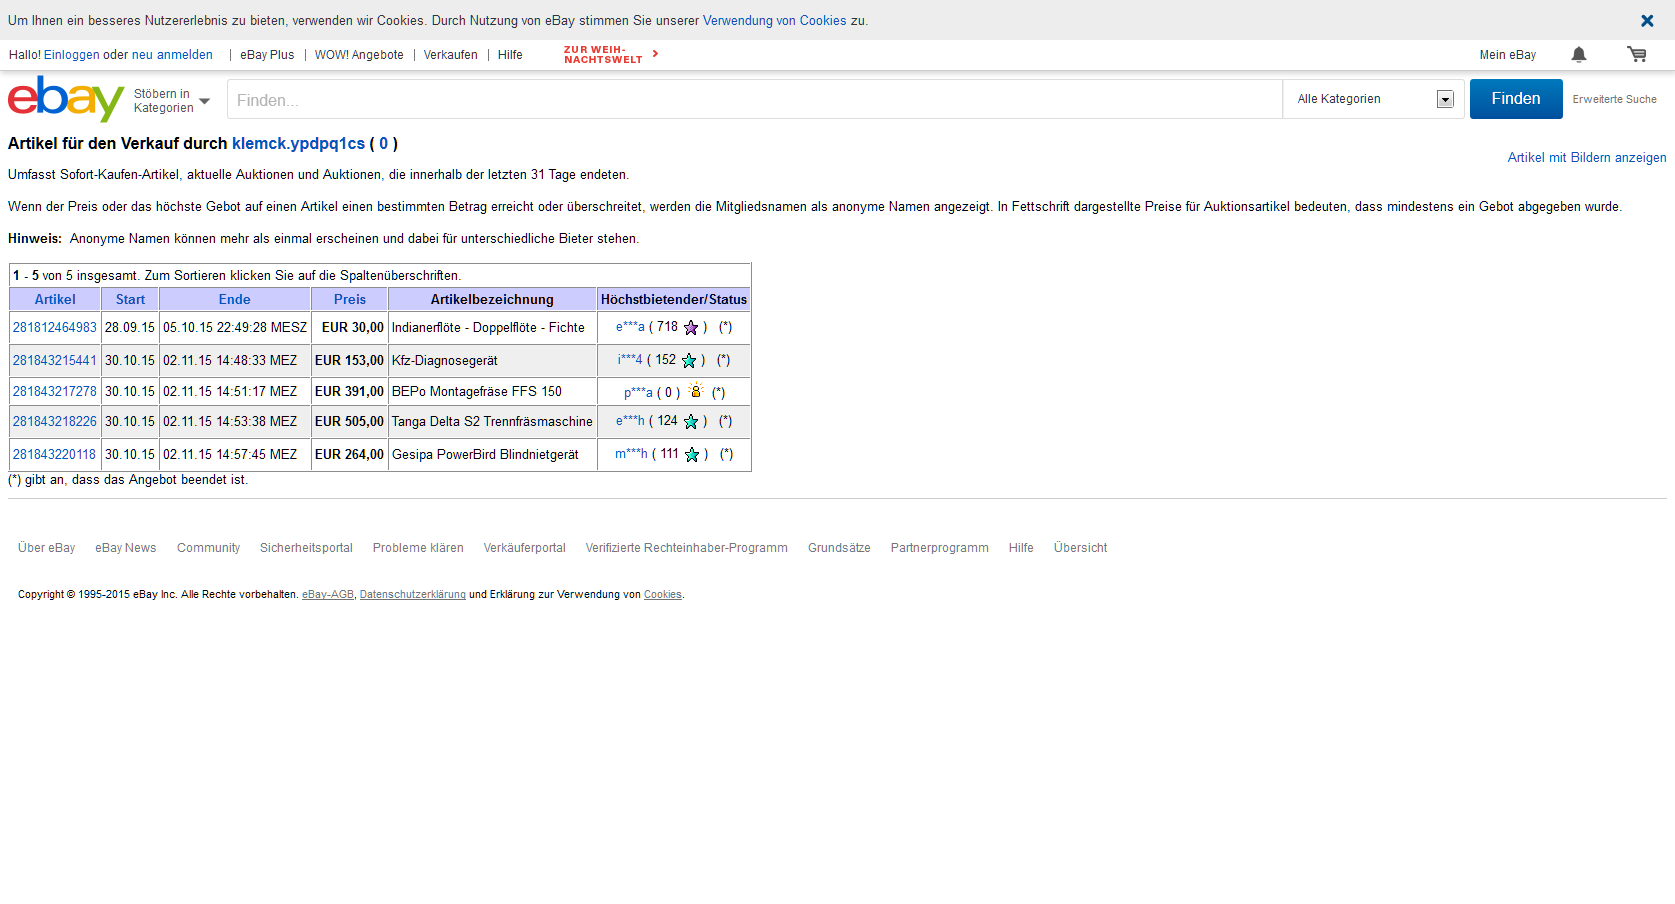This screenshot has height=904, width=1675.
Task: Sort table by Preis column header
Action: pyautogui.click(x=349, y=299)
